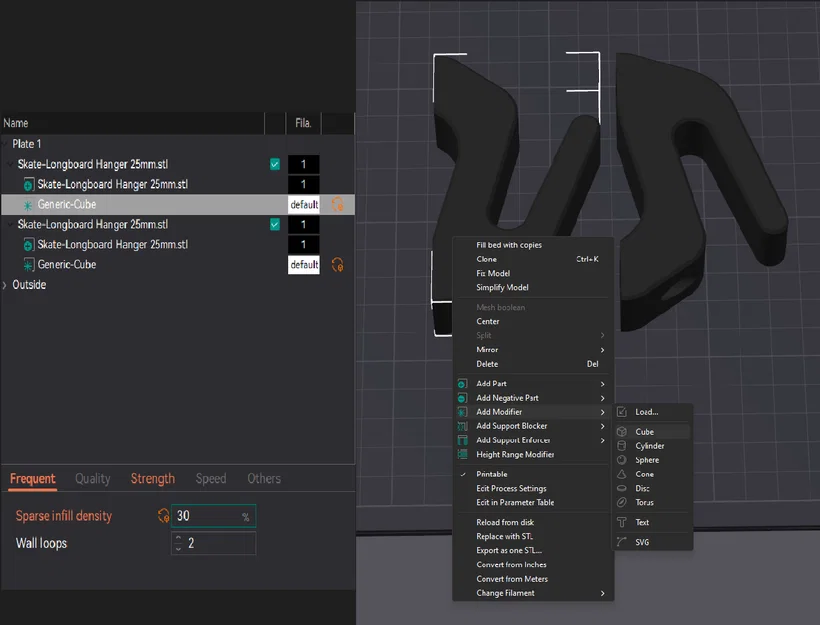Open the filament dropdown of the selected Generic-Cube
820x625 pixels.
coord(304,204)
